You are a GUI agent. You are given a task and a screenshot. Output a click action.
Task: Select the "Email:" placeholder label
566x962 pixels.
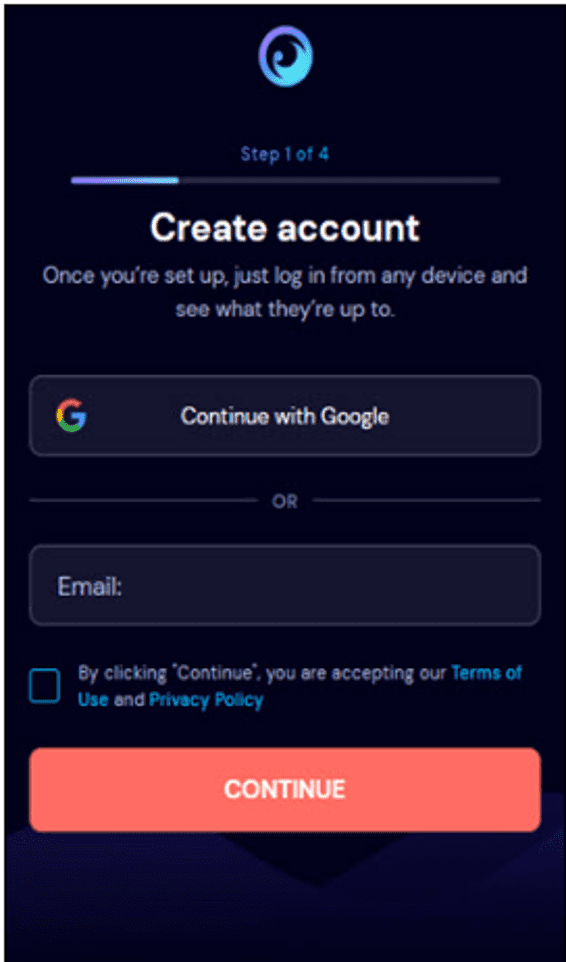[x=90, y=586]
